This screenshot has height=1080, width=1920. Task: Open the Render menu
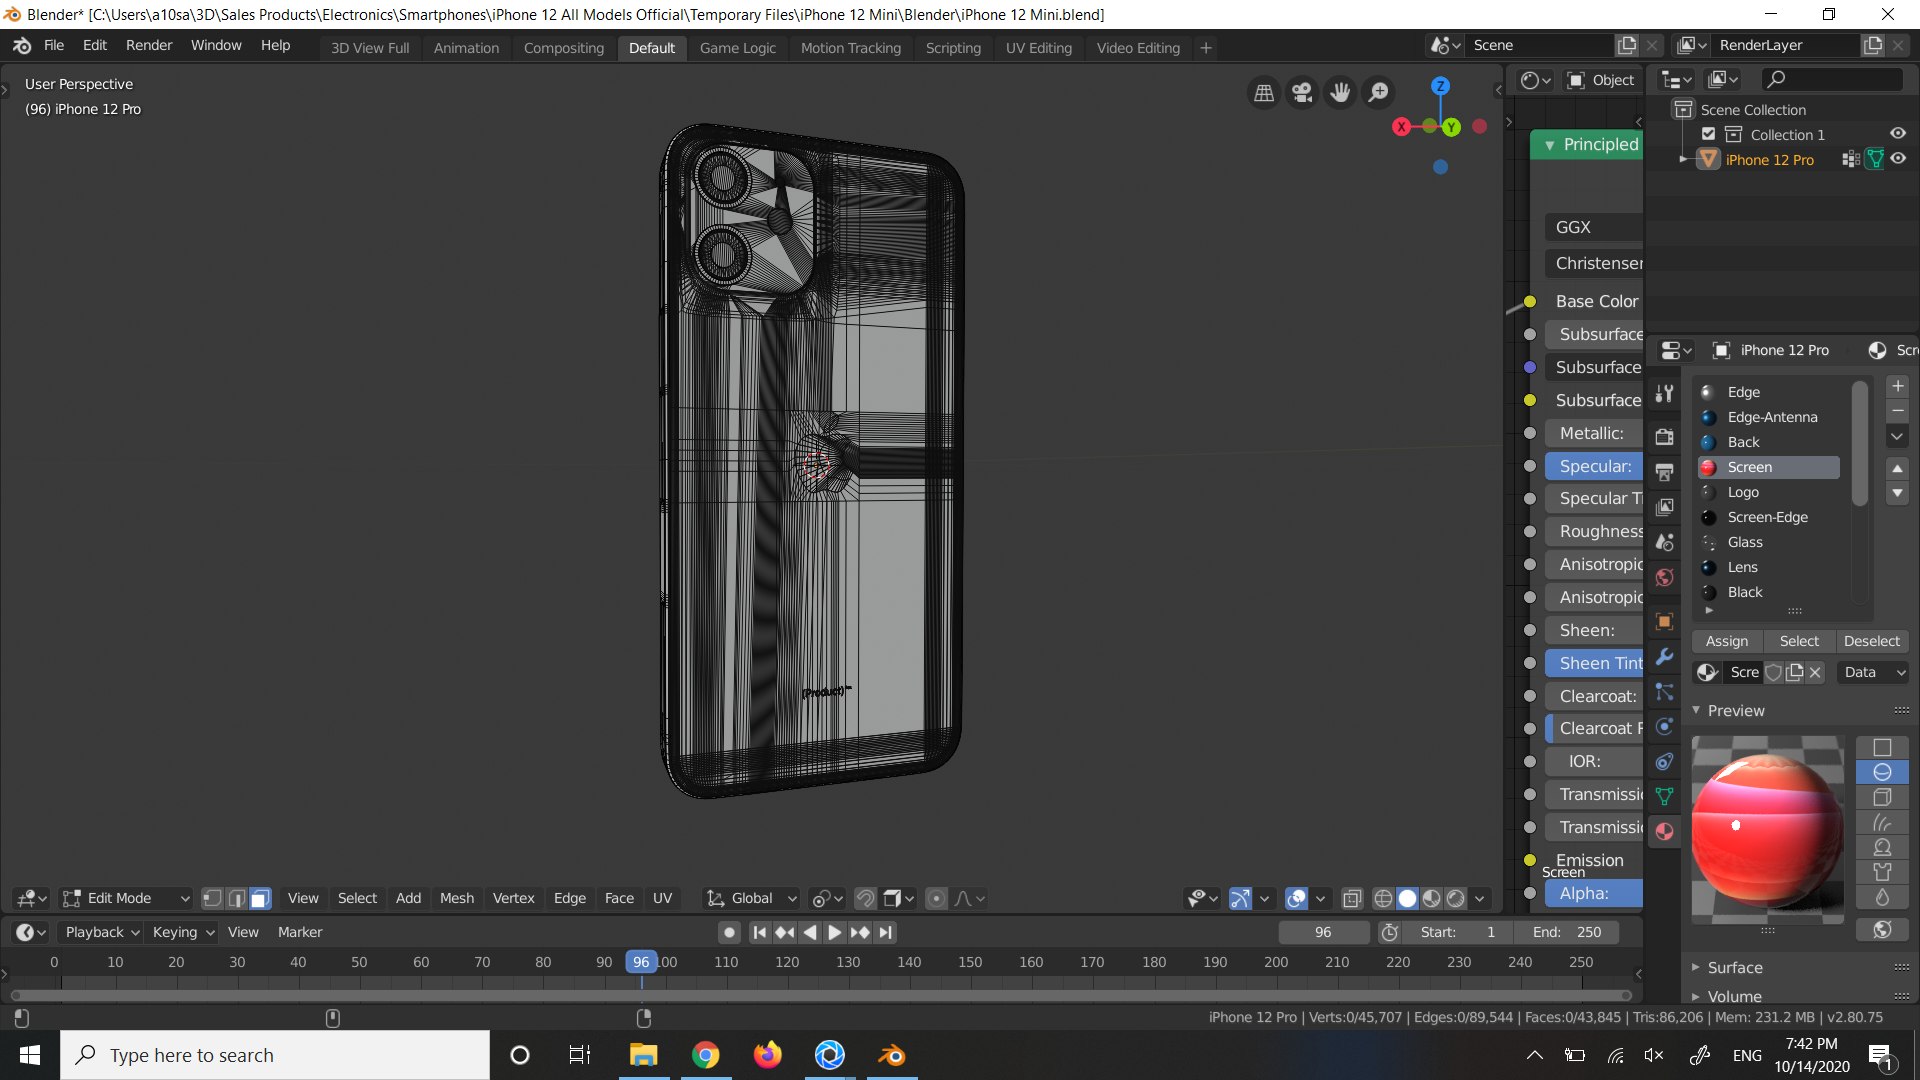149,45
